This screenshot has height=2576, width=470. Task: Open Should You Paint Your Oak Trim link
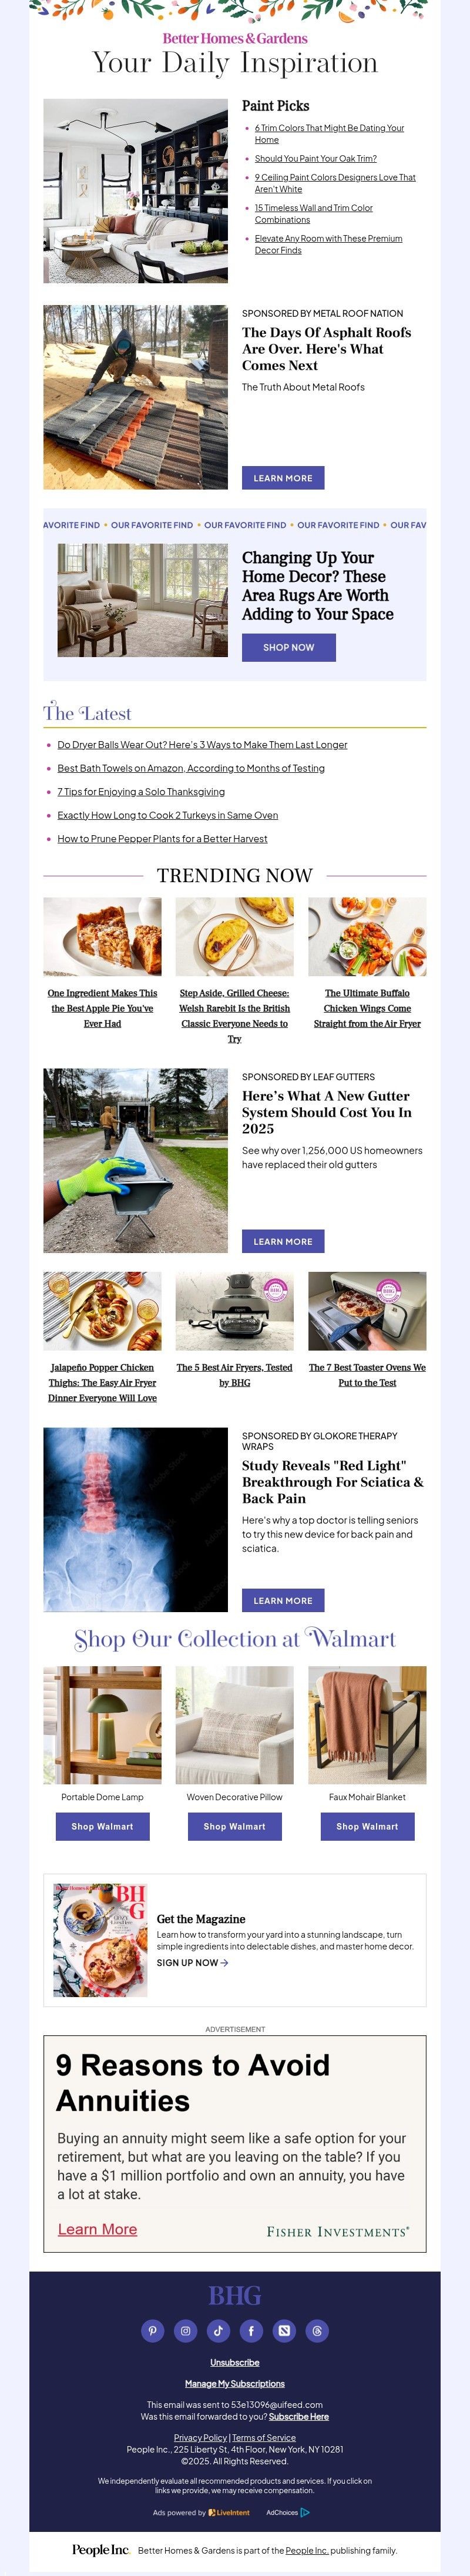pos(316,158)
